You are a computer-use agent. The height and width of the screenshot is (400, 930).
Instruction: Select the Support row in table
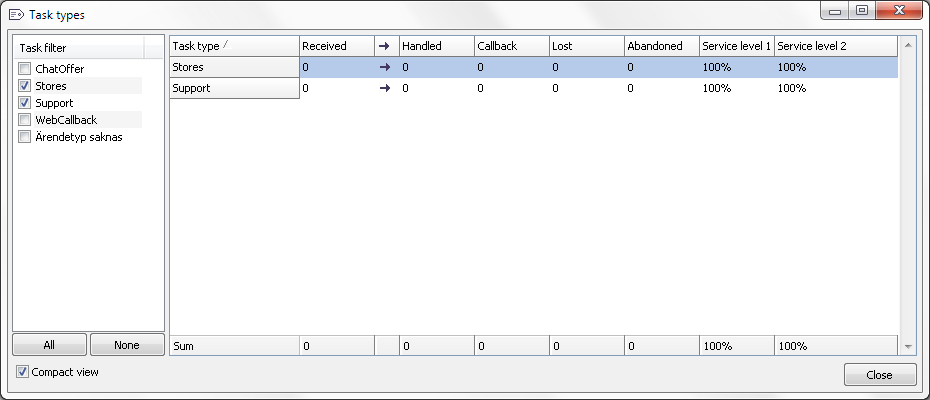tap(234, 88)
